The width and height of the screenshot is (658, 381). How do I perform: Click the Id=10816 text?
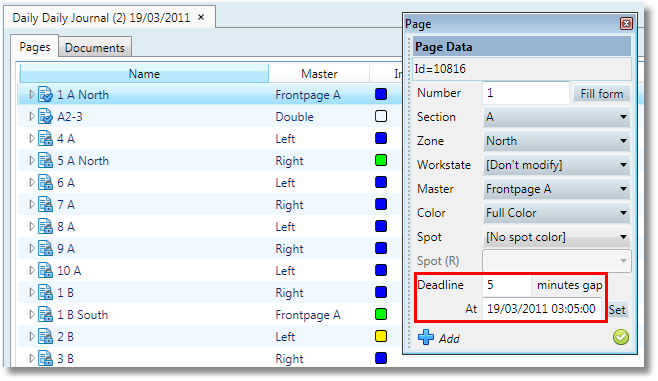[440, 69]
